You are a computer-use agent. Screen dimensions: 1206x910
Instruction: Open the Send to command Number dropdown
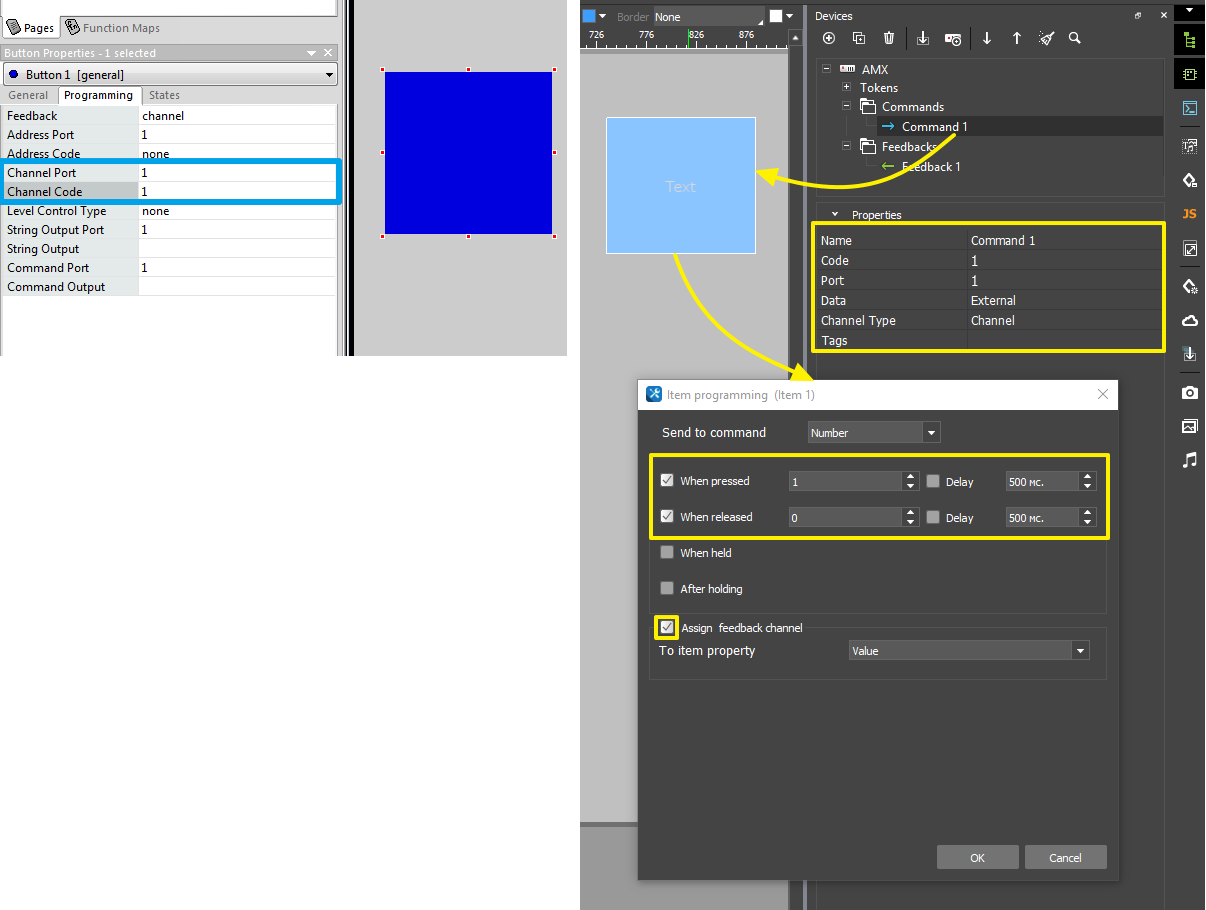874,433
